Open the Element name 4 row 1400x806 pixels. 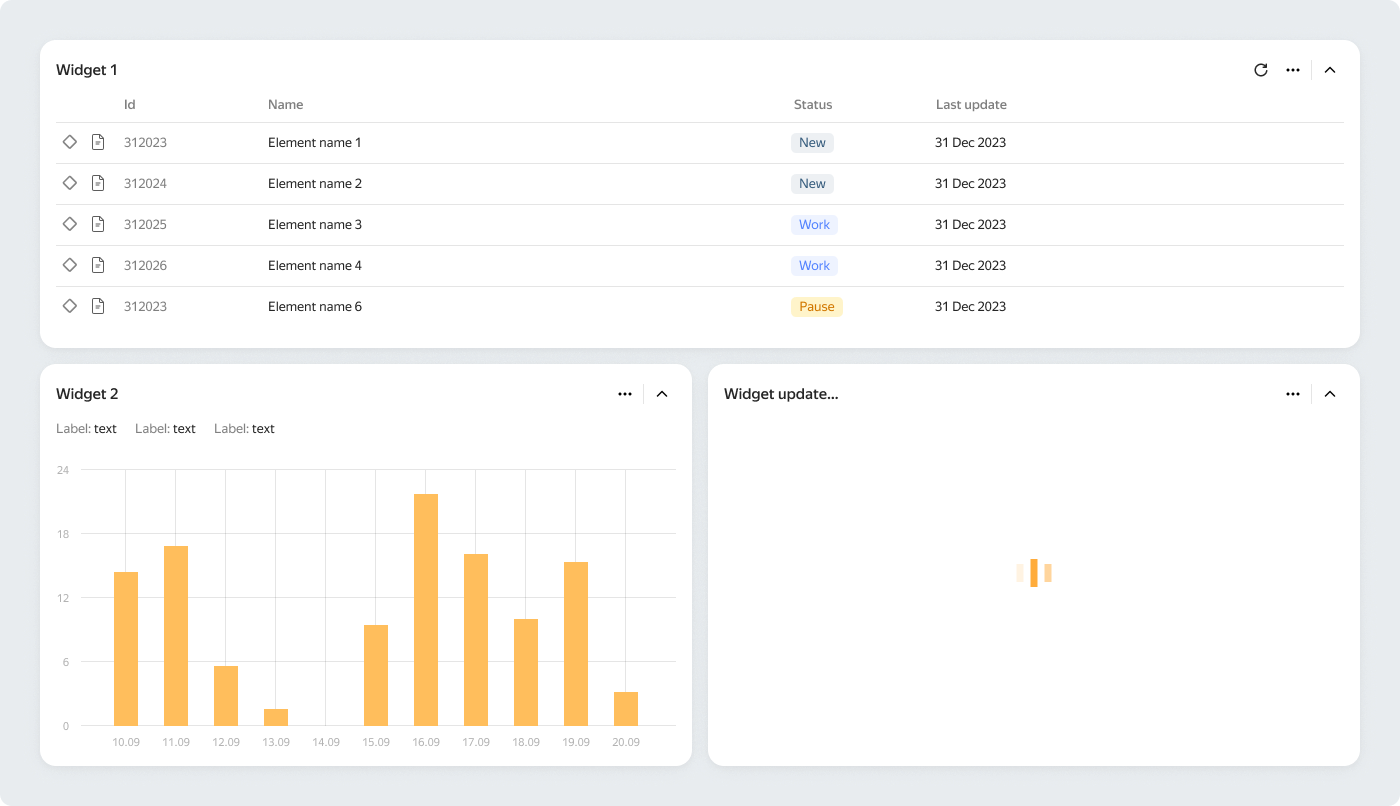[x=315, y=266]
